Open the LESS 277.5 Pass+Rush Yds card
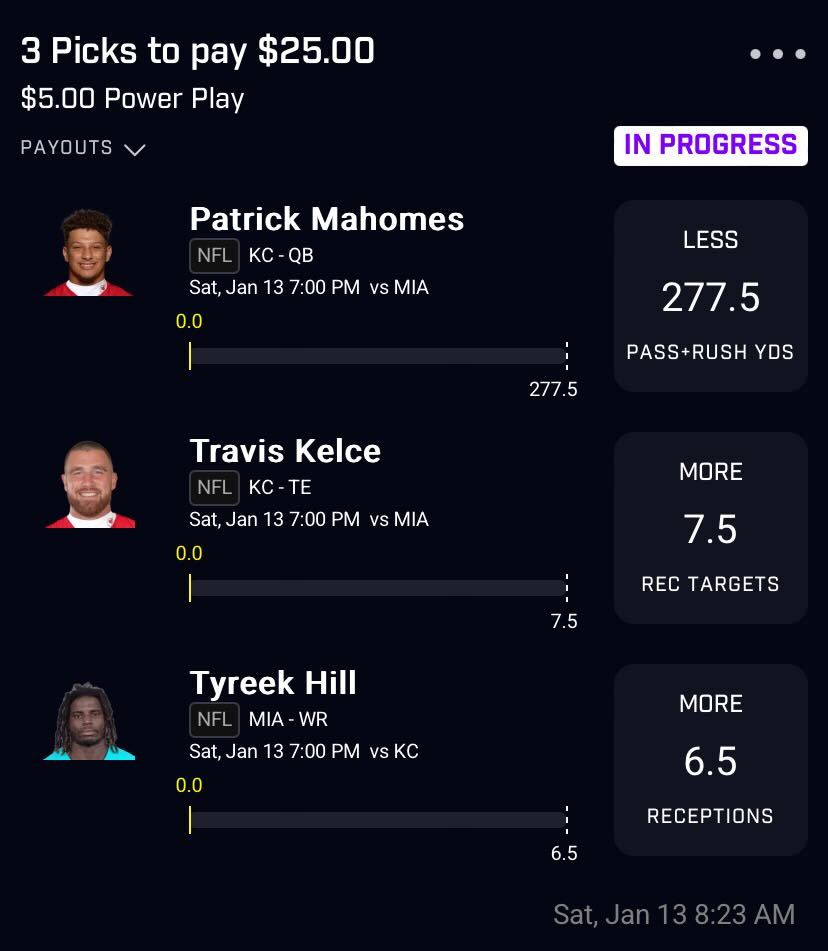 click(x=710, y=296)
